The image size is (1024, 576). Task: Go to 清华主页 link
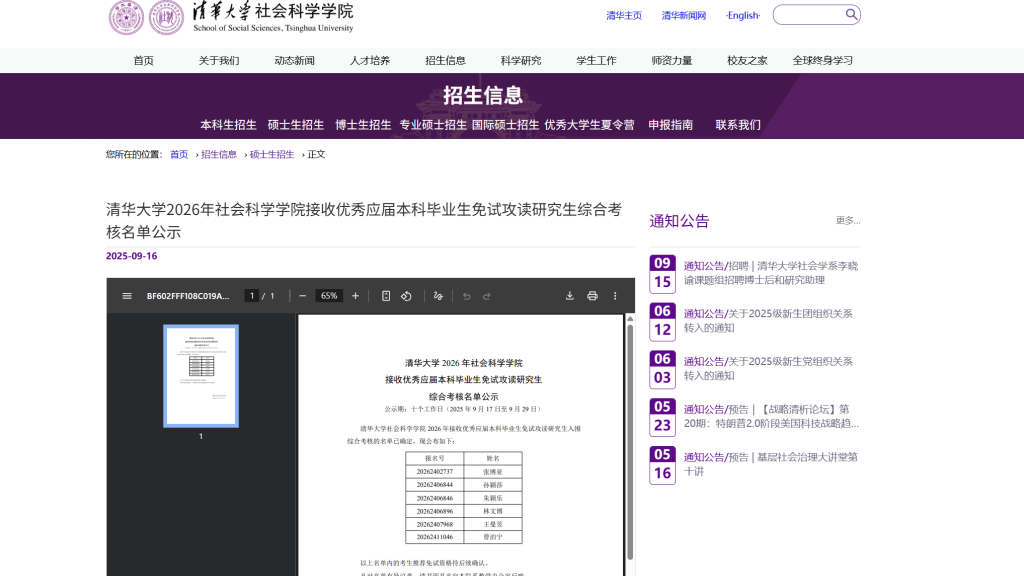point(624,15)
